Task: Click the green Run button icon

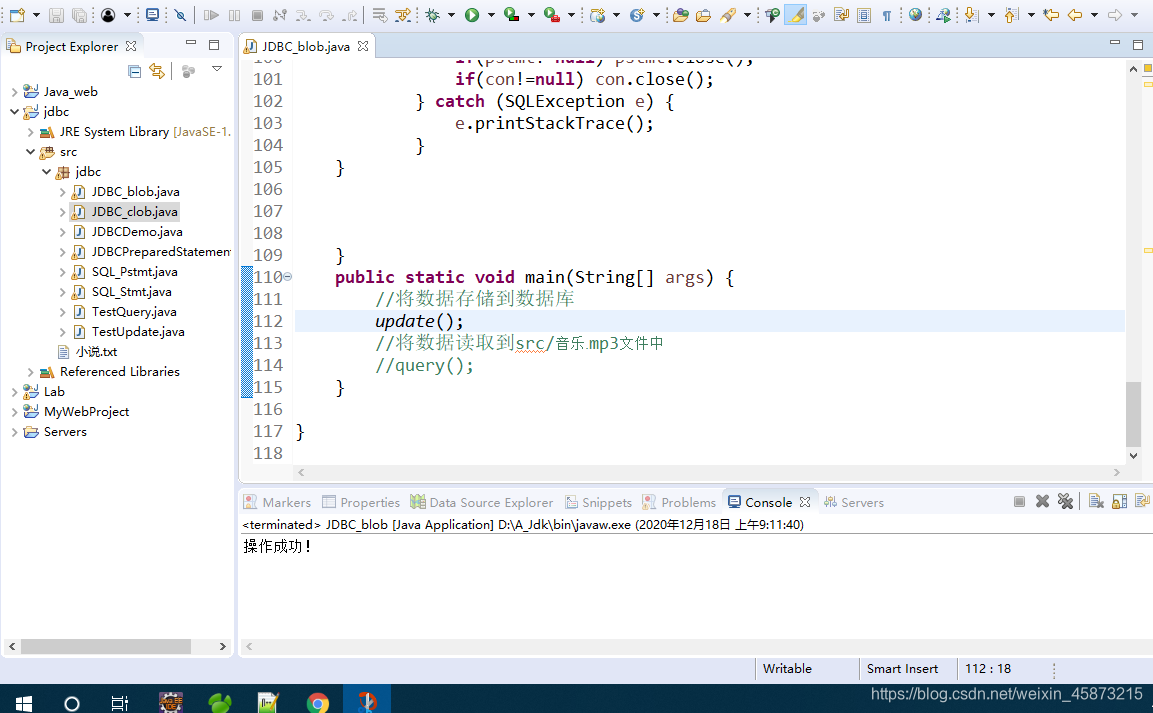Action: pyautogui.click(x=472, y=15)
